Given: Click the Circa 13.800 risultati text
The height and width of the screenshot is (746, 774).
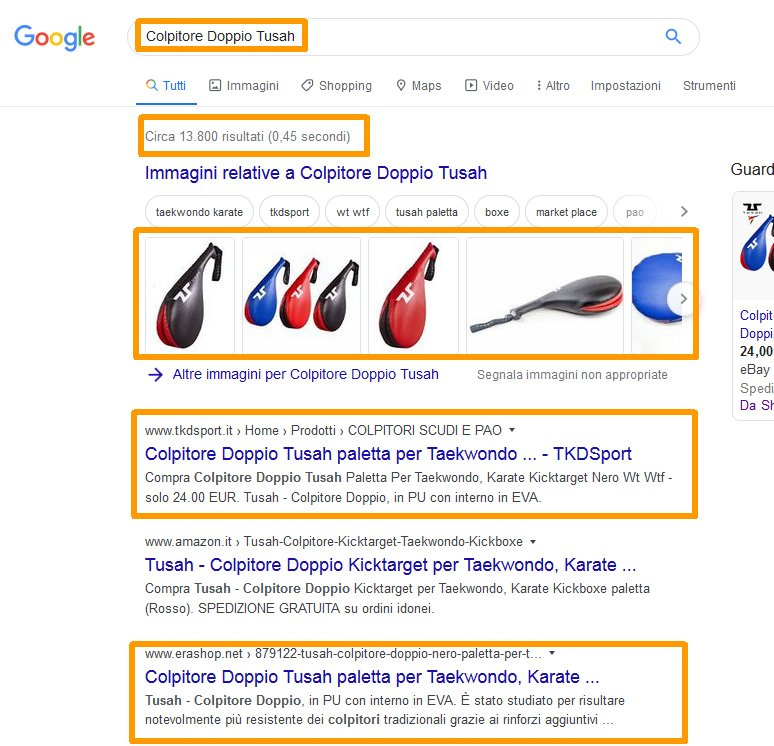Looking at the screenshot, I should click(x=247, y=136).
